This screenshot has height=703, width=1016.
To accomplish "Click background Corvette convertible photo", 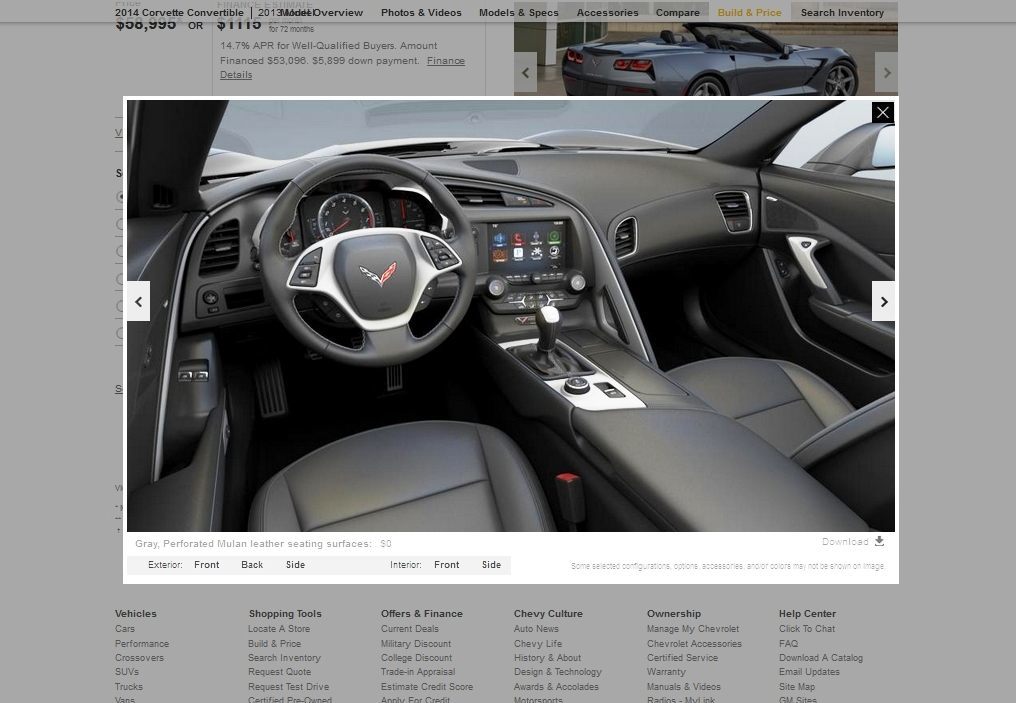I will (x=706, y=60).
